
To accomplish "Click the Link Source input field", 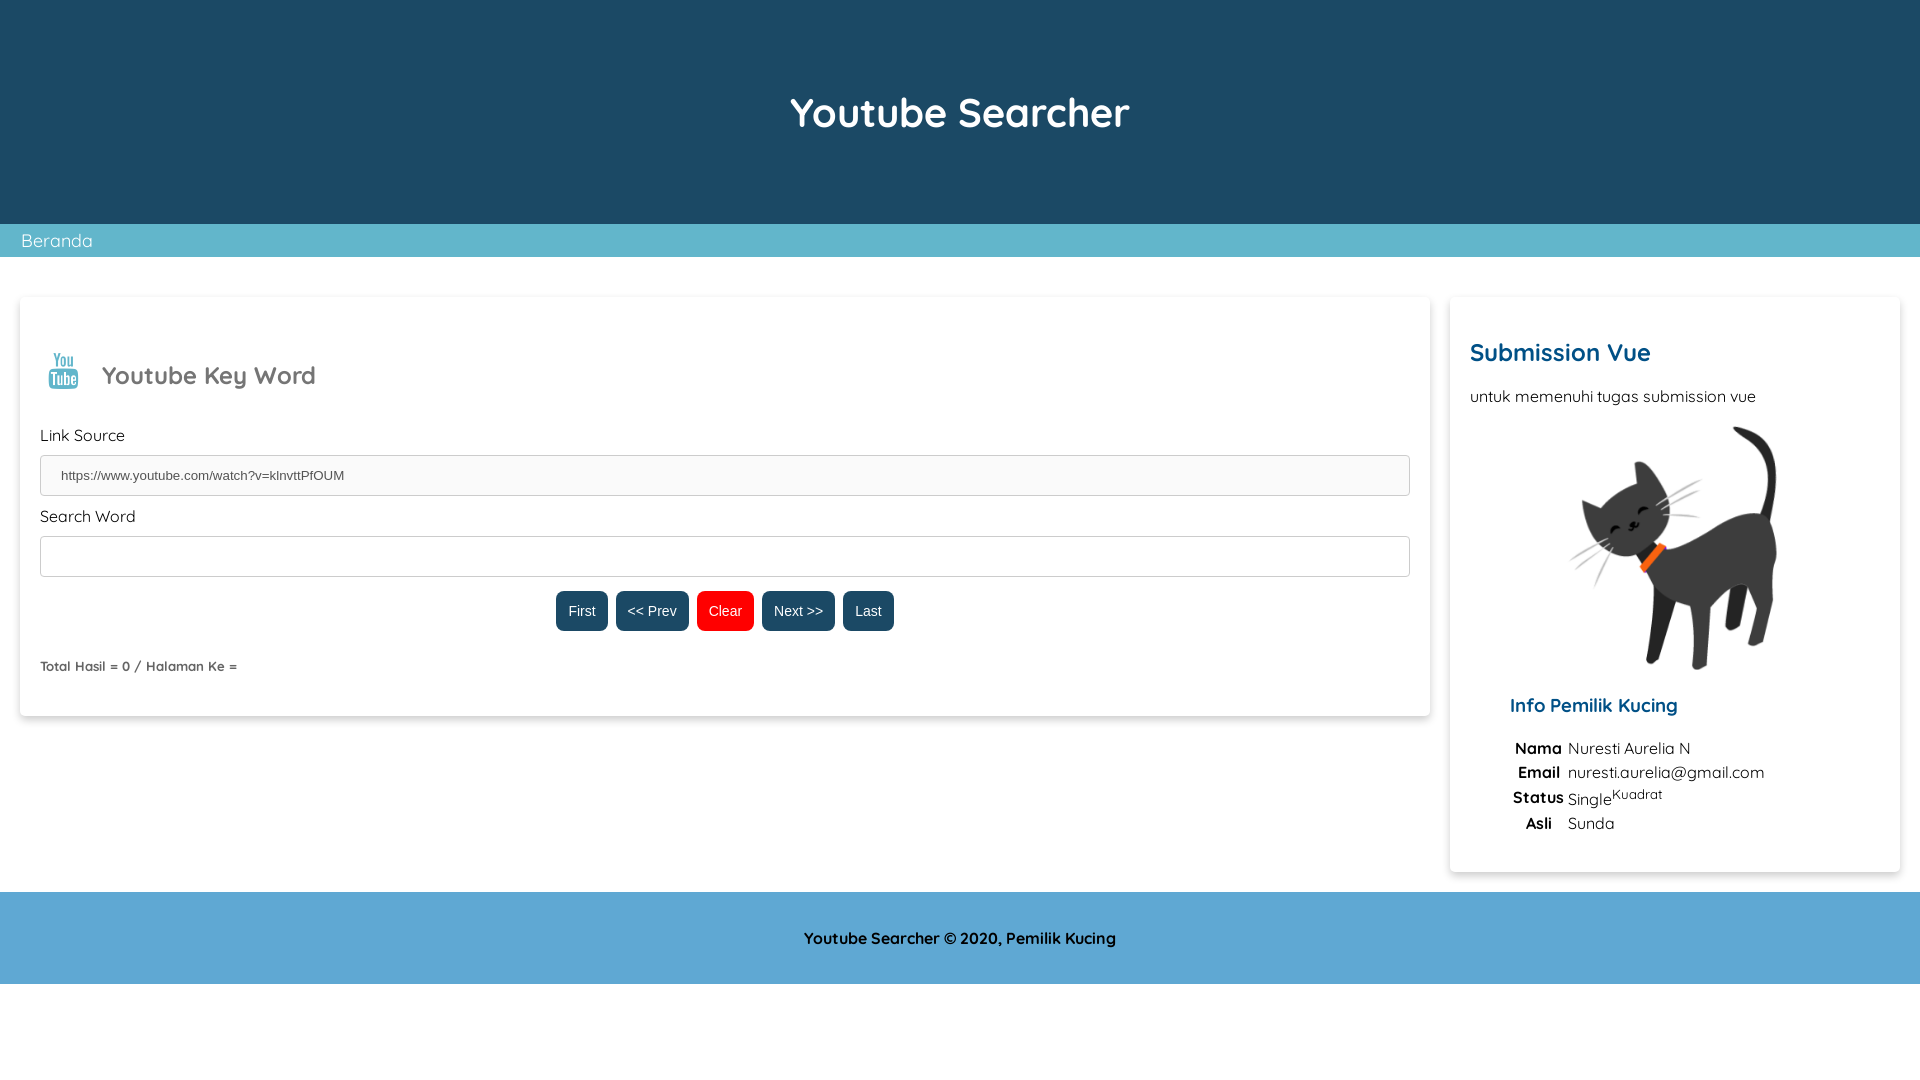I will (x=725, y=476).
